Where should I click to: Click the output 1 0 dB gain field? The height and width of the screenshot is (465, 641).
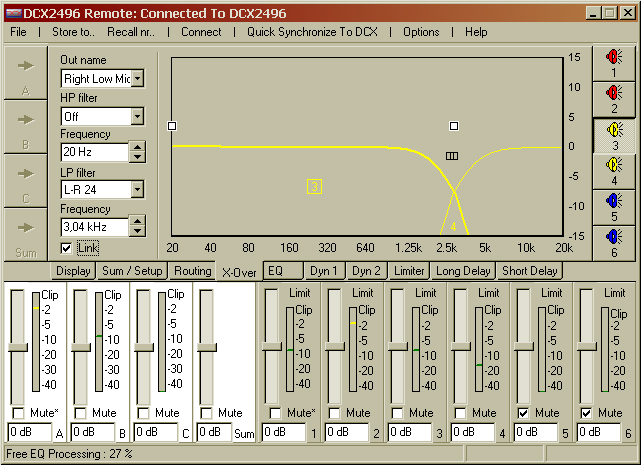point(284,432)
